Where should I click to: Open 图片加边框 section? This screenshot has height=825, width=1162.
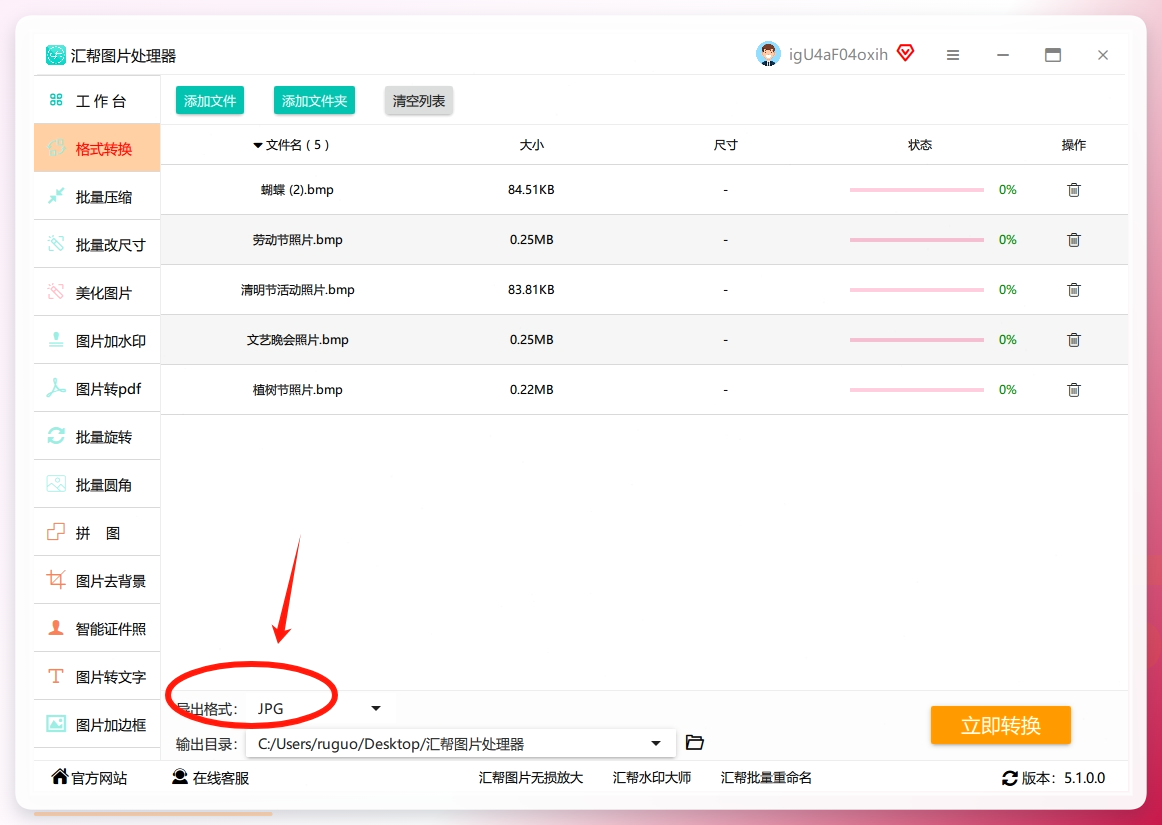tap(97, 724)
